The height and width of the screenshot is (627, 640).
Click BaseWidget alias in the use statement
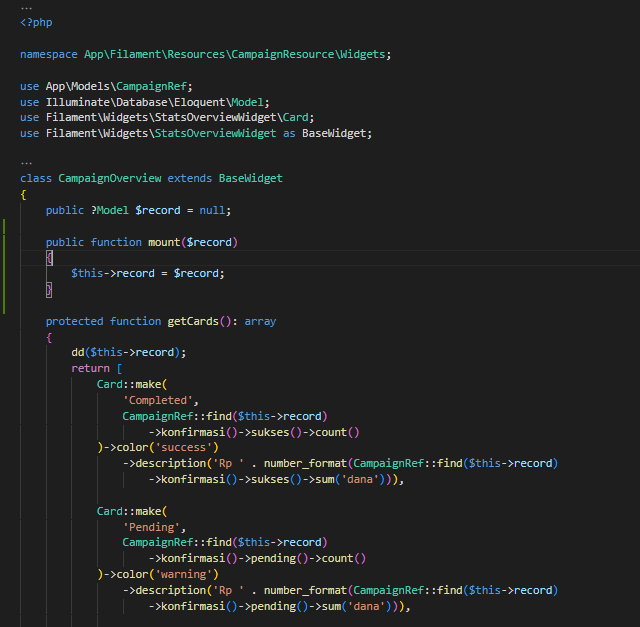tap(334, 133)
